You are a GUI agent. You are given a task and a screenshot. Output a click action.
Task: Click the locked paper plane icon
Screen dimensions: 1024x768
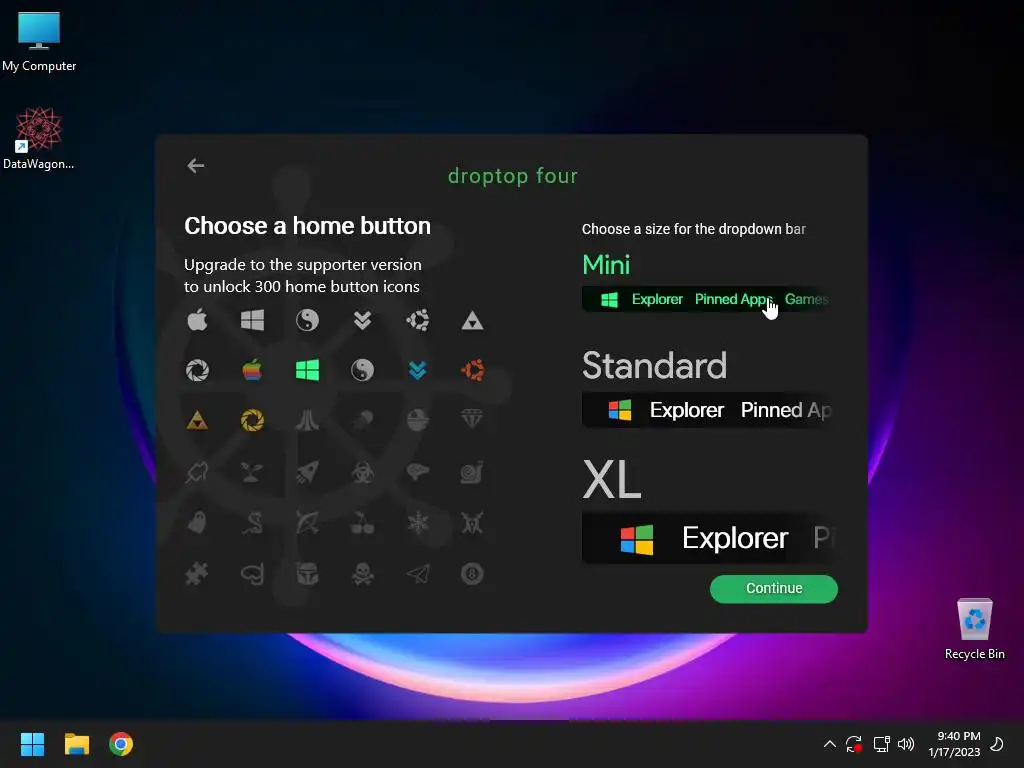[x=417, y=574]
